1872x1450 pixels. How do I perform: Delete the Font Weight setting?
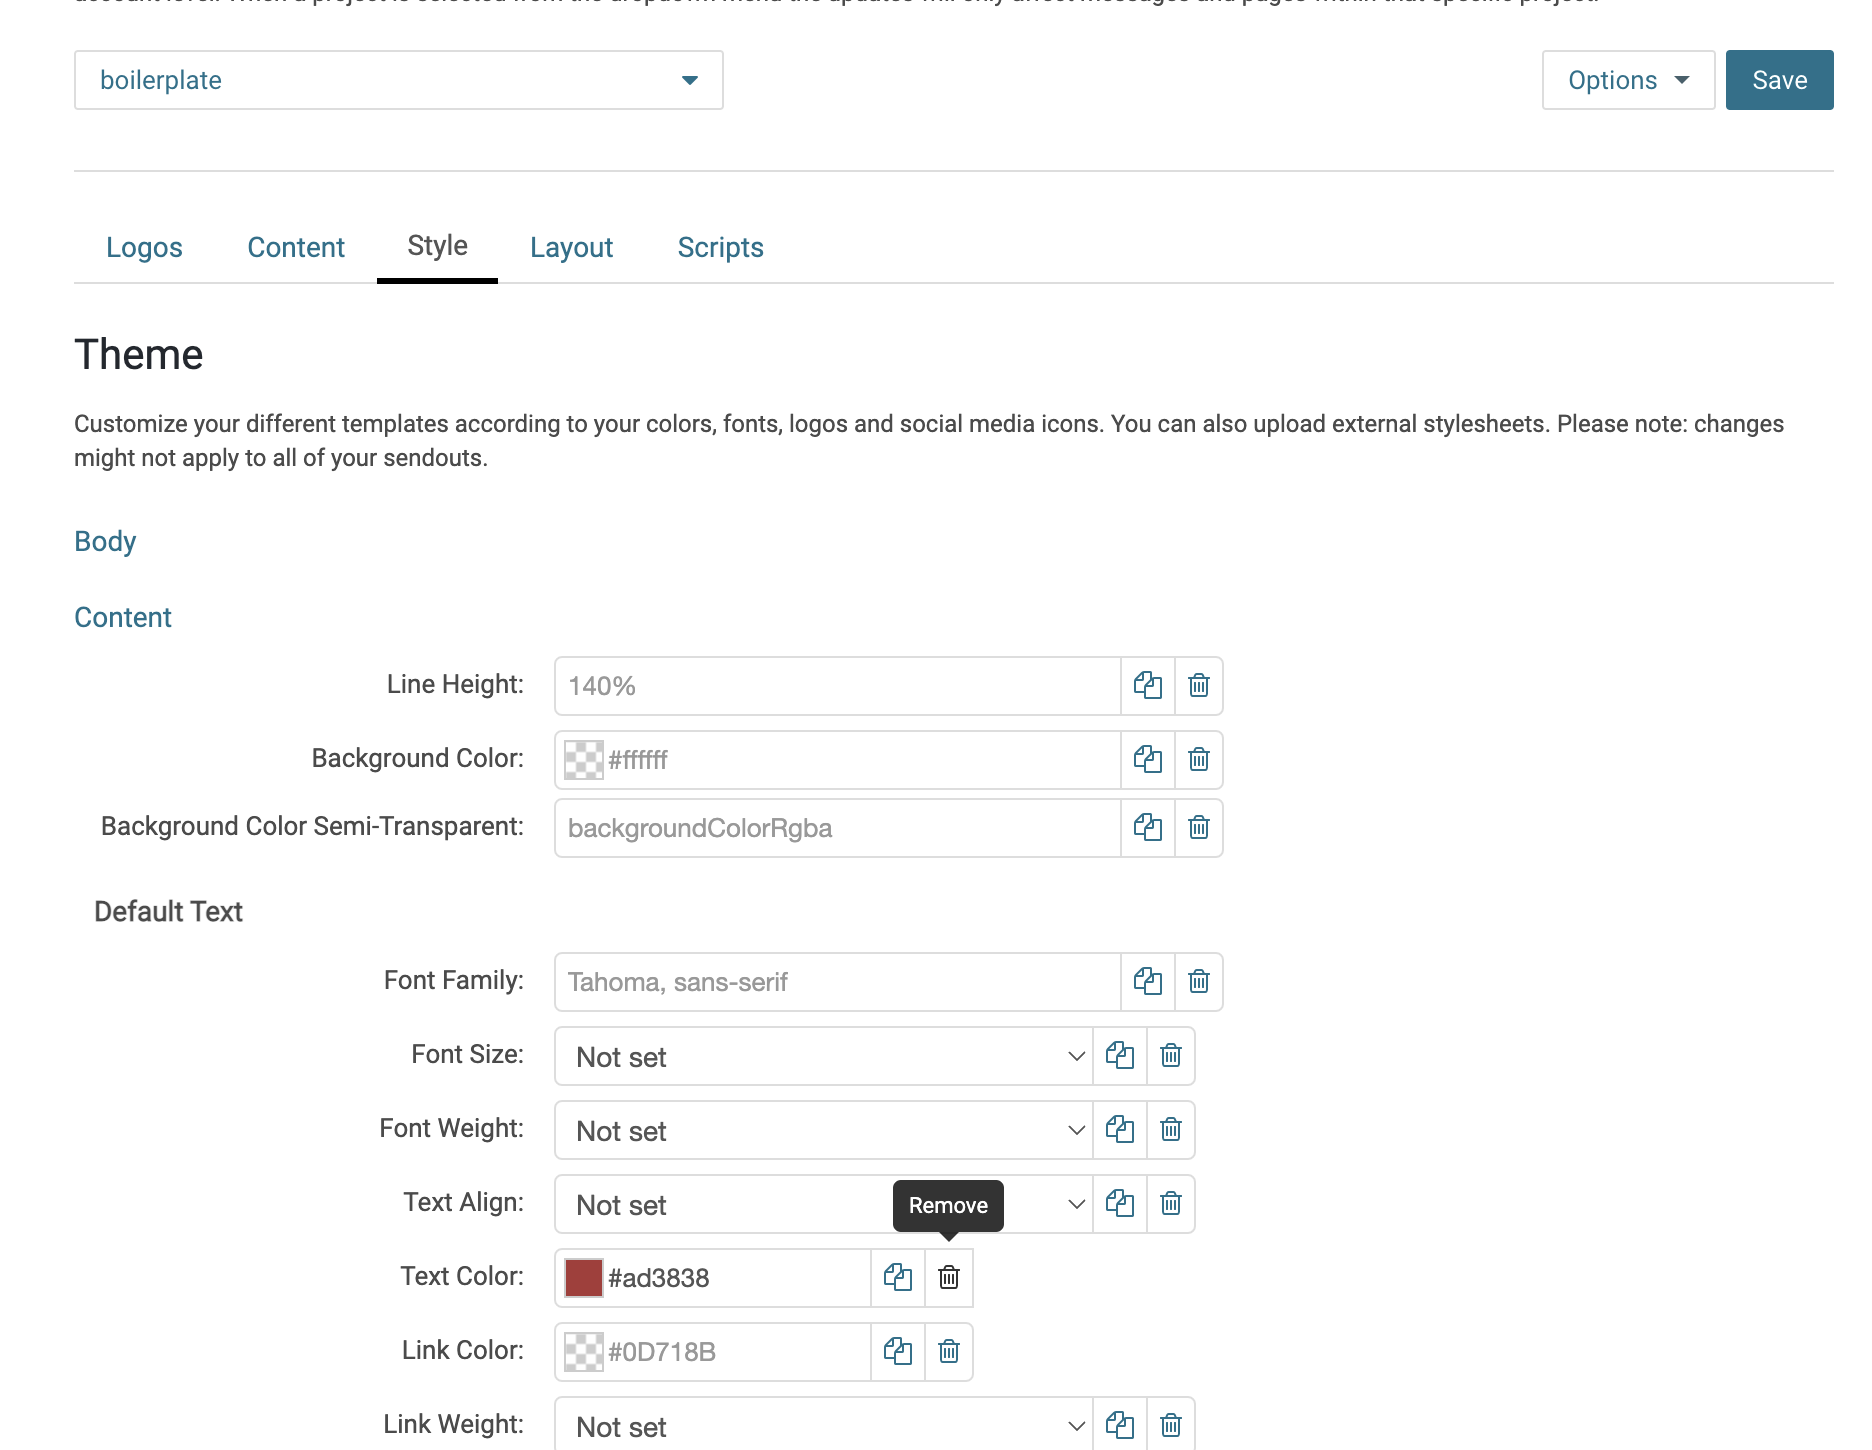pos(1170,1130)
